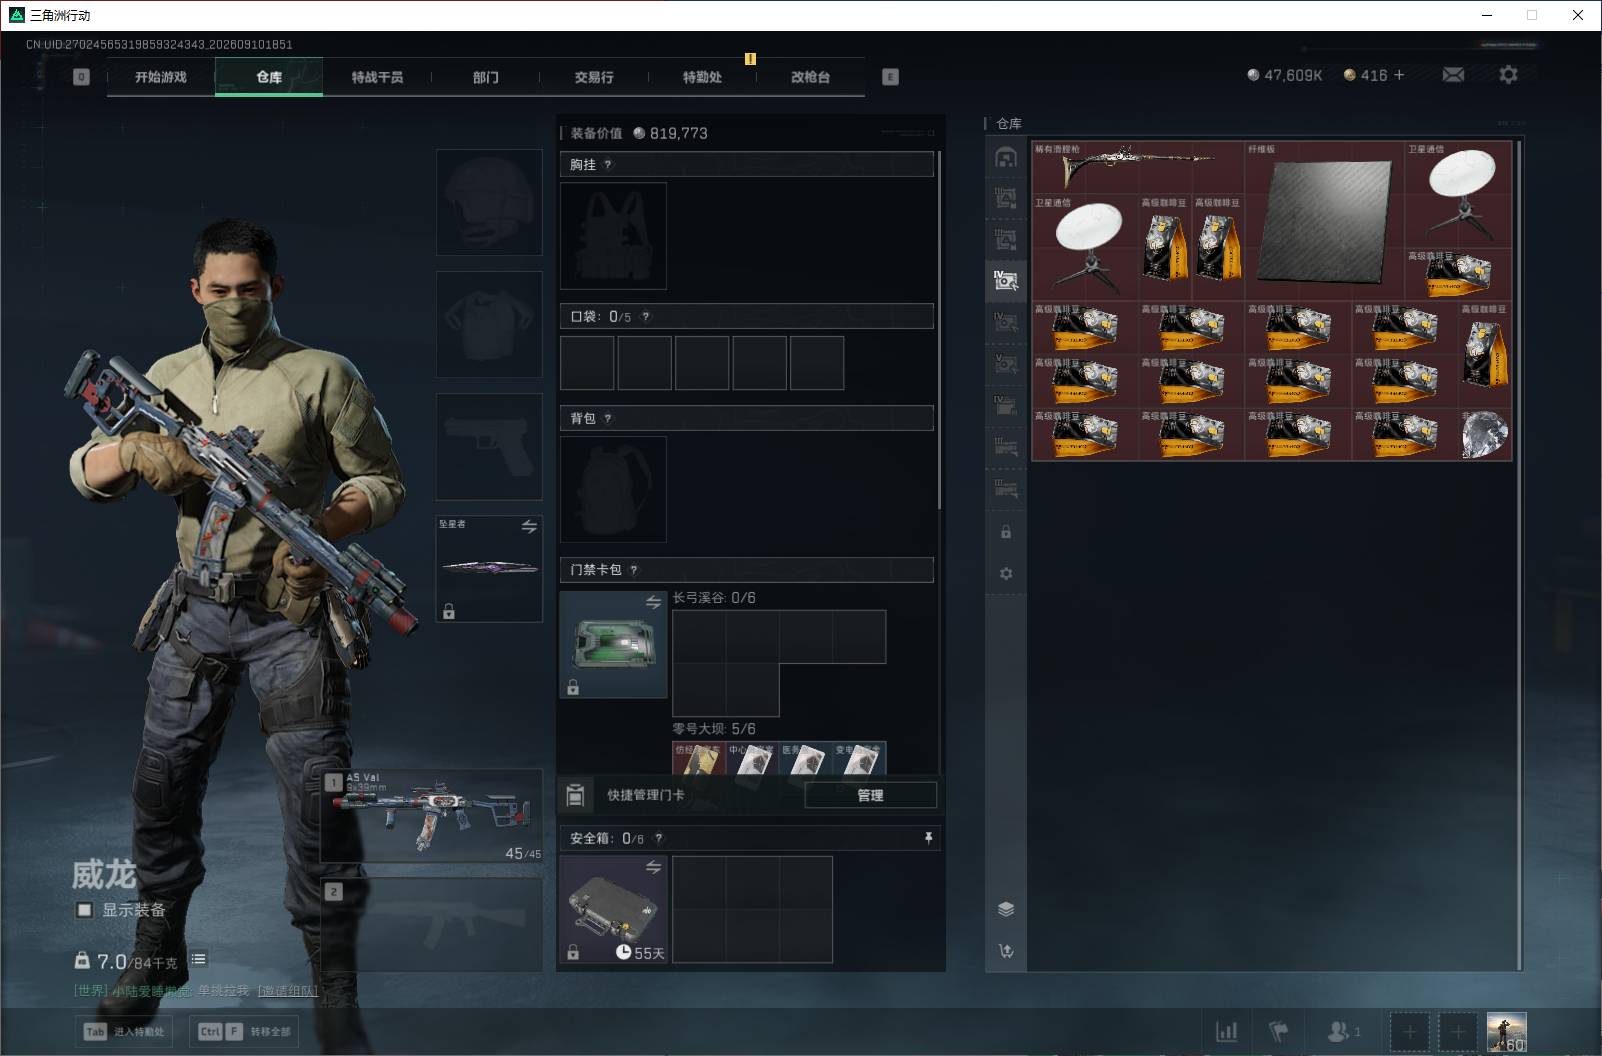Image resolution: width=1602 pixels, height=1056 pixels.
Task: Open the 交易行 tab
Action: (x=594, y=77)
